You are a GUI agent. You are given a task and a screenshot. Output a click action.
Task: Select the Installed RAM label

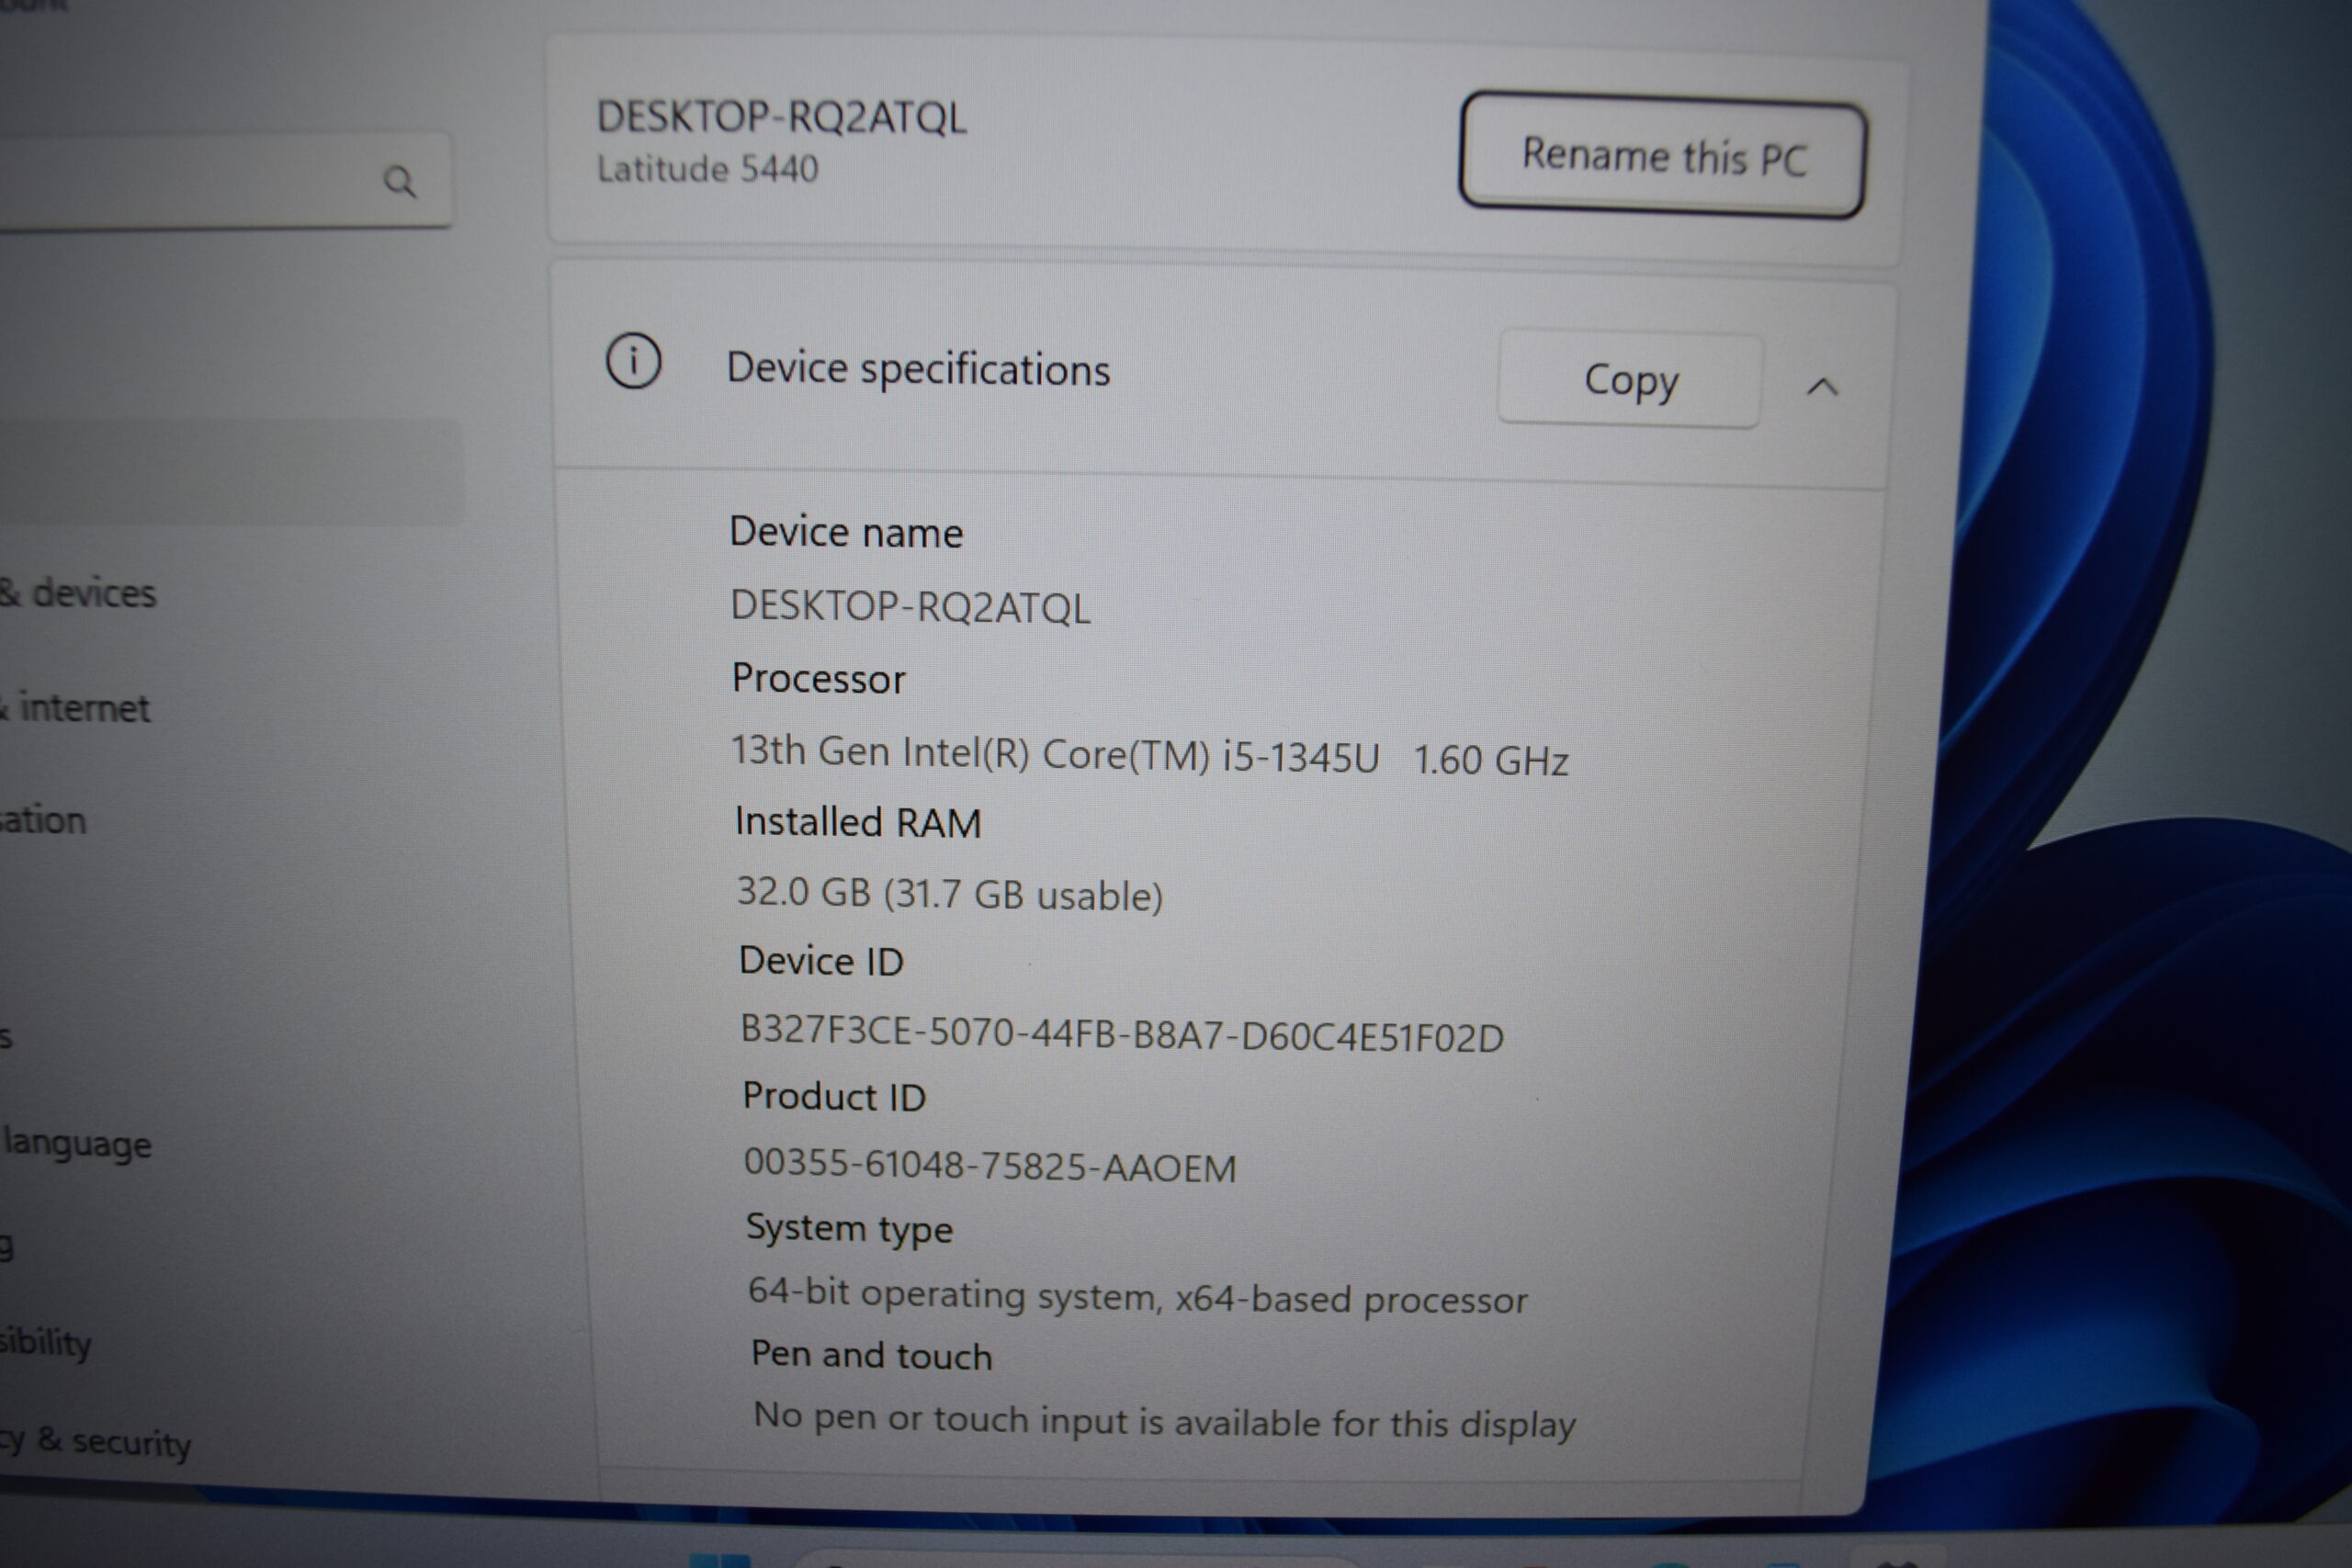pos(857,822)
